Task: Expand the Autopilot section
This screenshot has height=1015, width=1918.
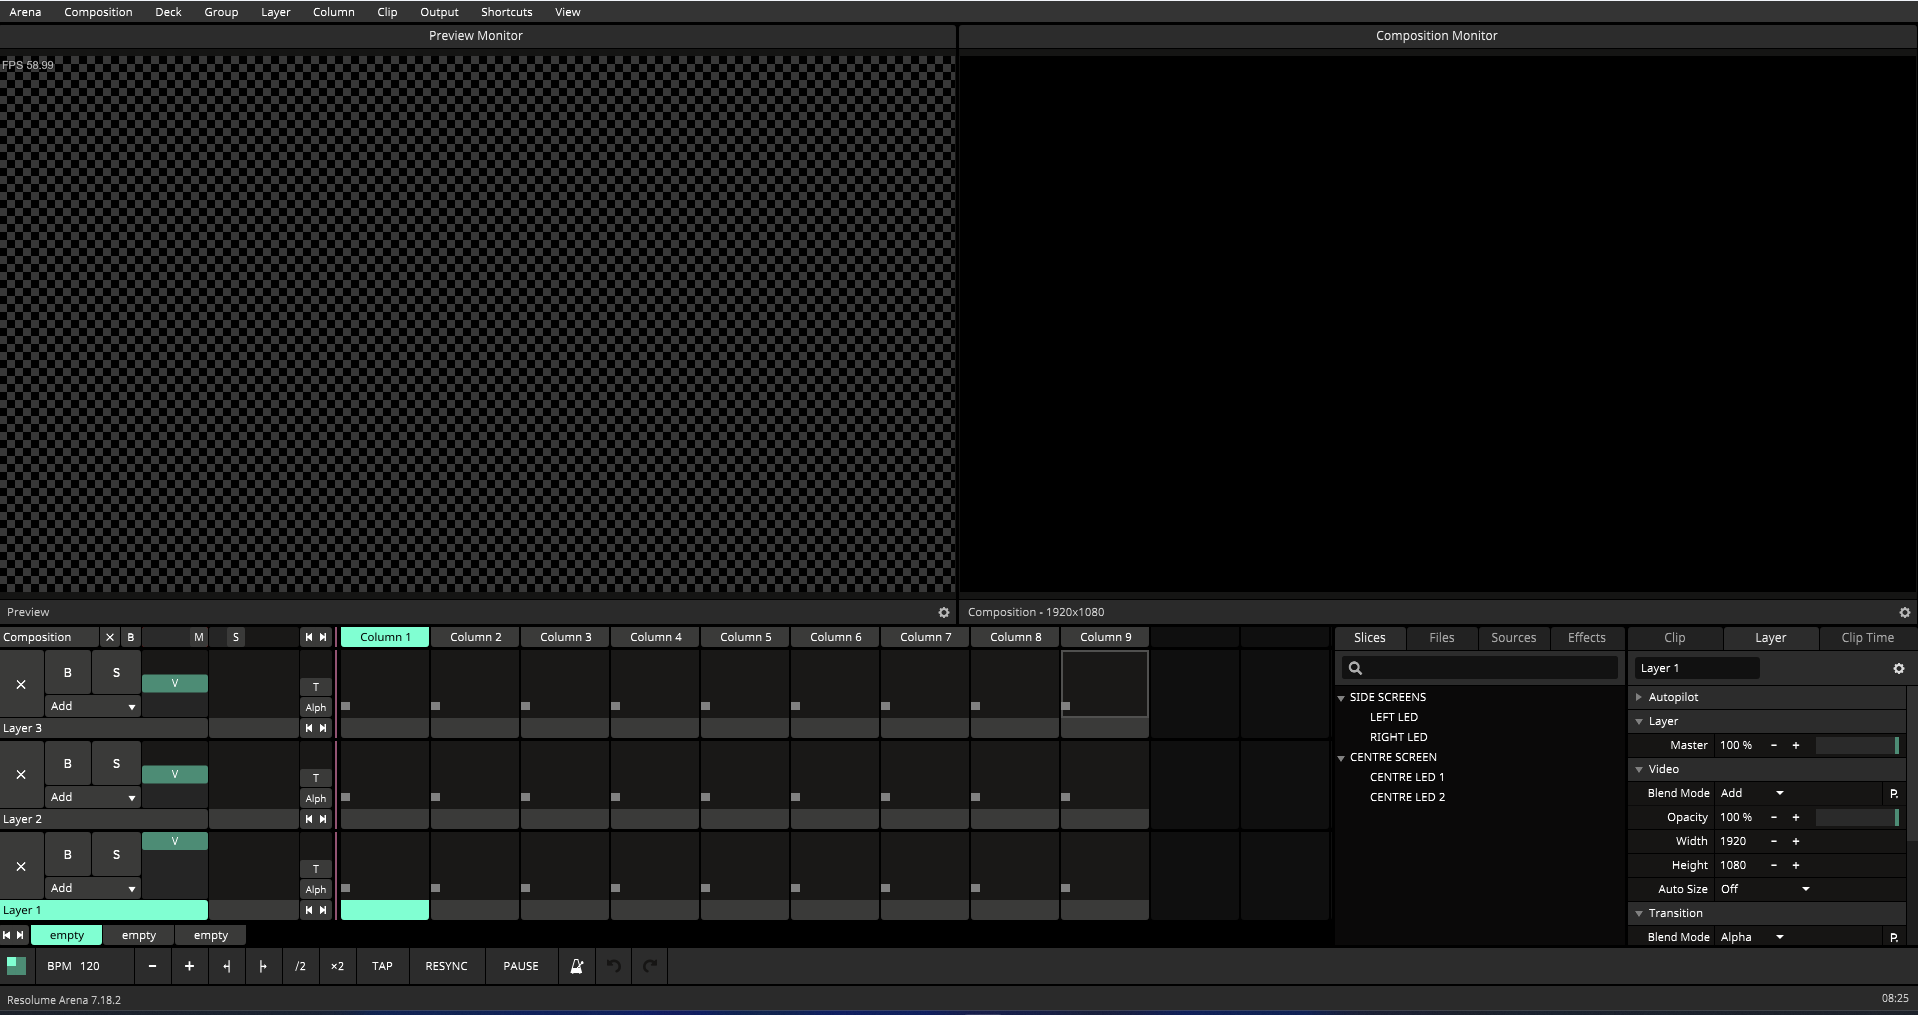Action: pos(1639,697)
